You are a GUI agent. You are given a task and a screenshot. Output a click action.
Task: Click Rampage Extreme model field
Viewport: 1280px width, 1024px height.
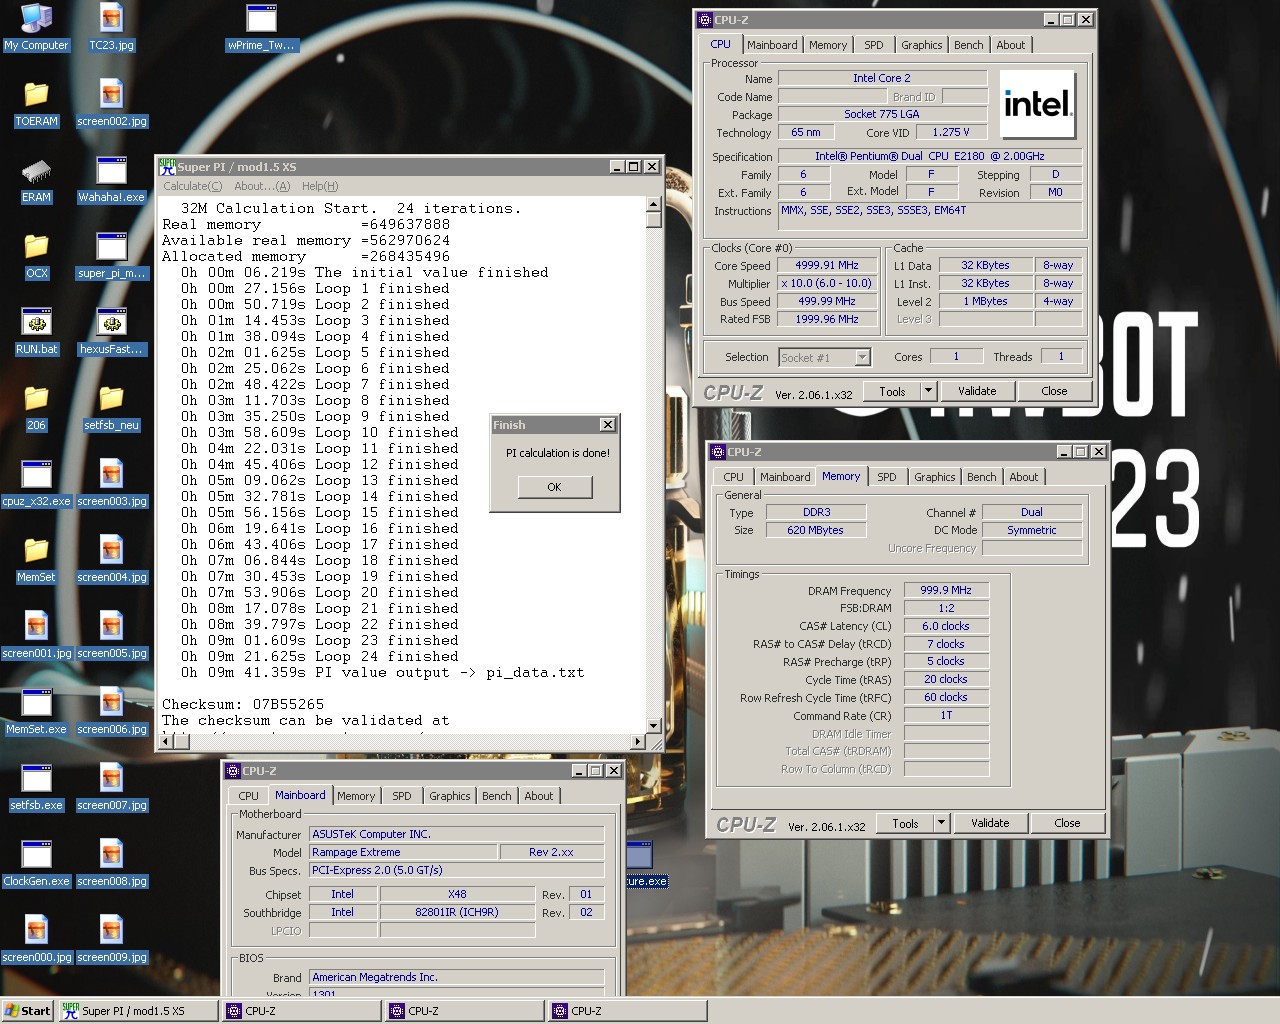click(x=403, y=852)
